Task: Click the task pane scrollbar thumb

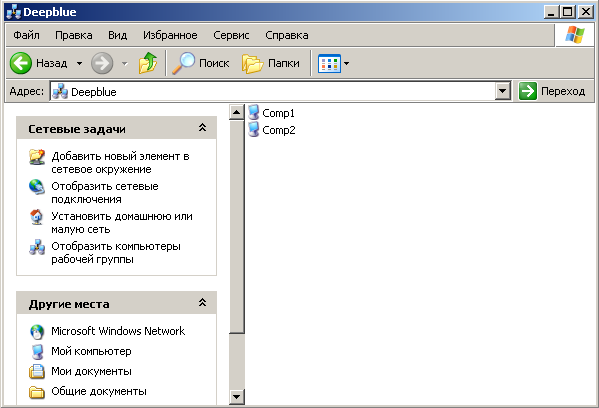Action: click(236, 227)
